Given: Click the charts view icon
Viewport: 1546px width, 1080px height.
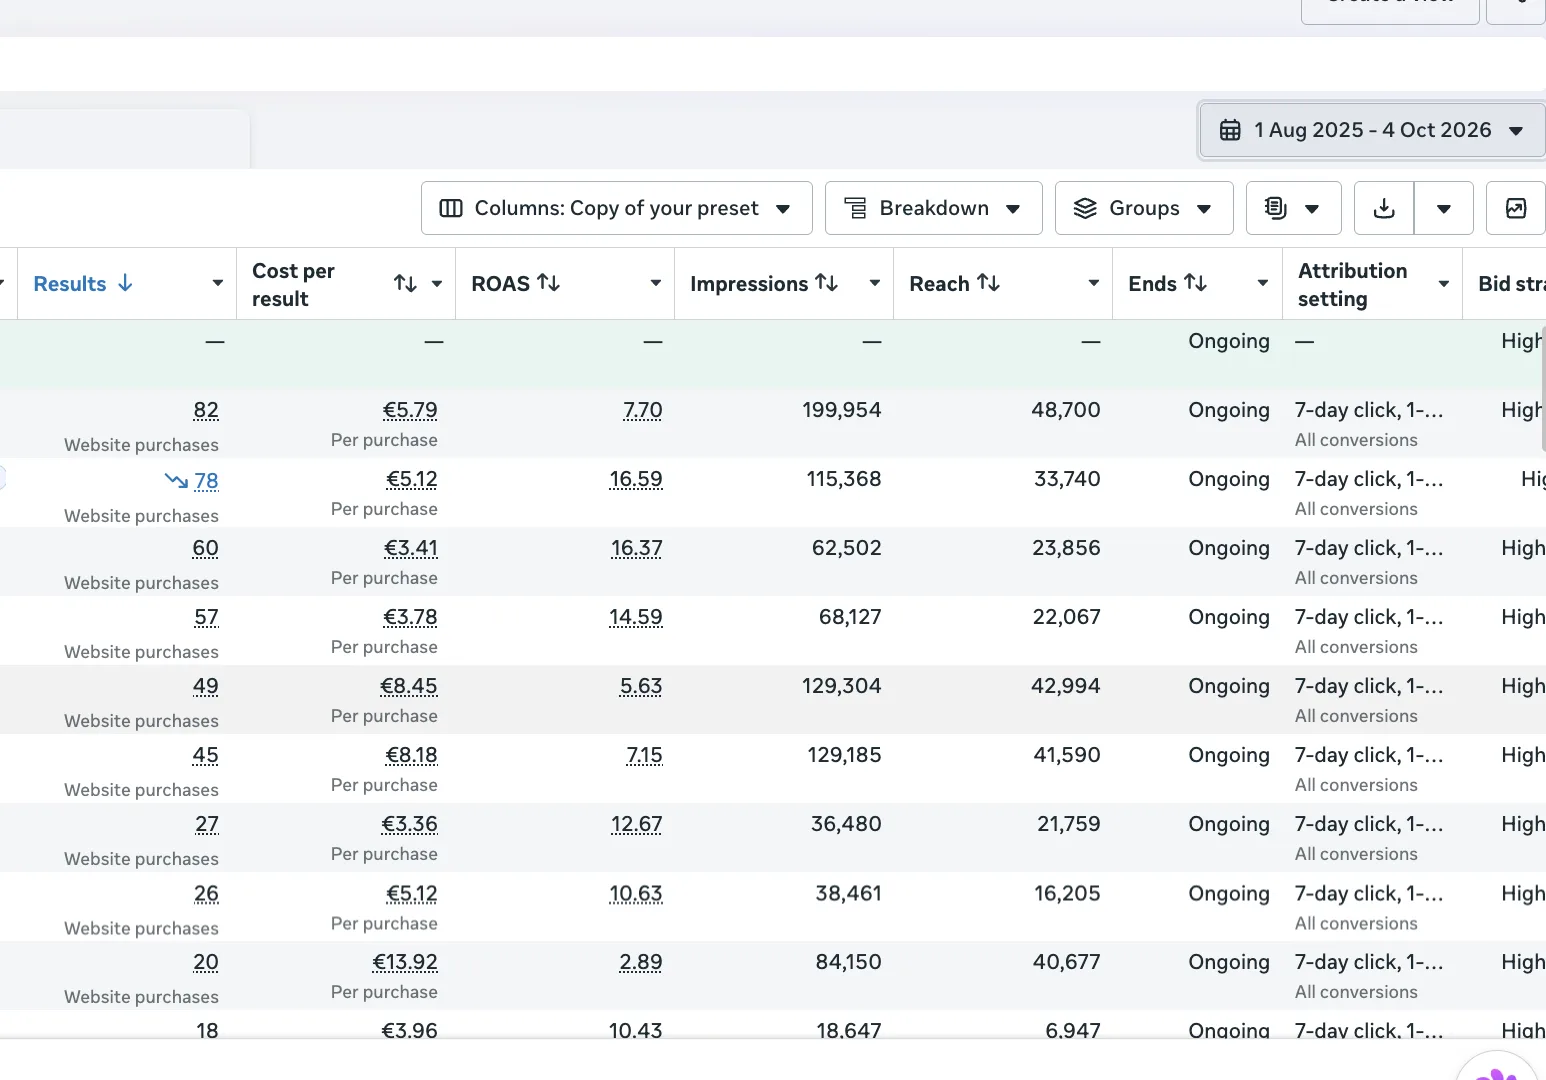Looking at the screenshot, I should [1516, 208].
